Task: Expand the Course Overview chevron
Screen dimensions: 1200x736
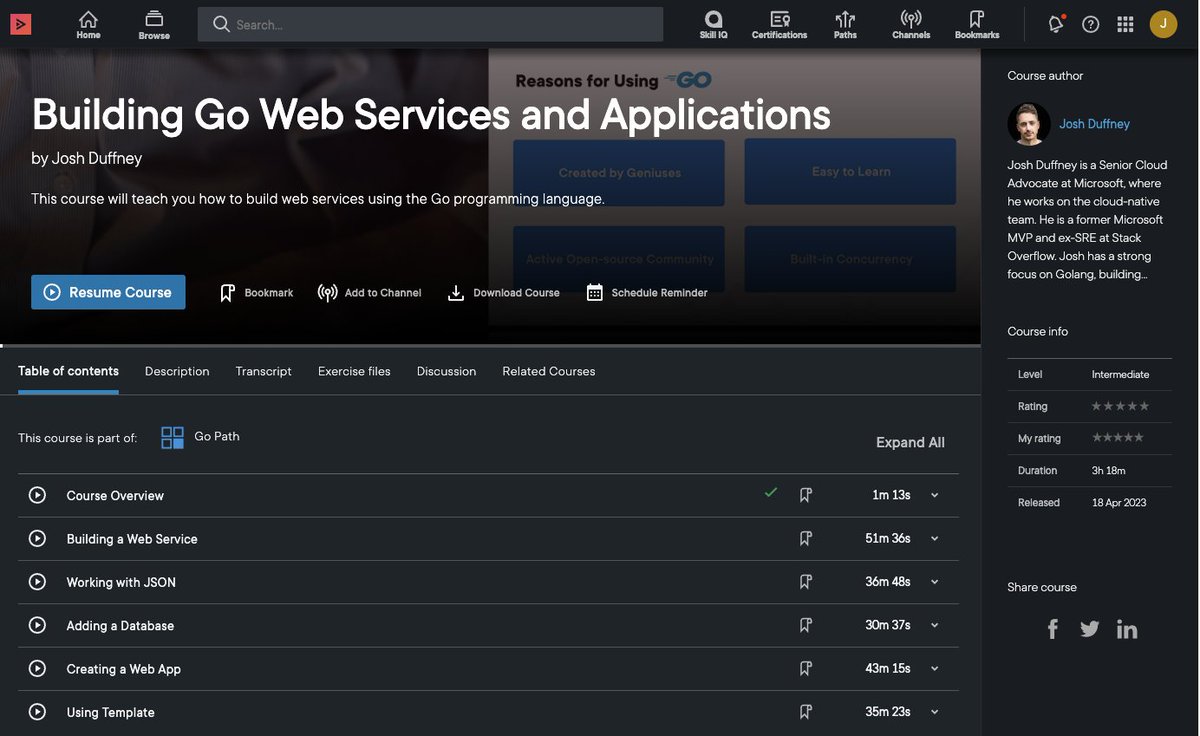Action: click(x=935, y=495)
